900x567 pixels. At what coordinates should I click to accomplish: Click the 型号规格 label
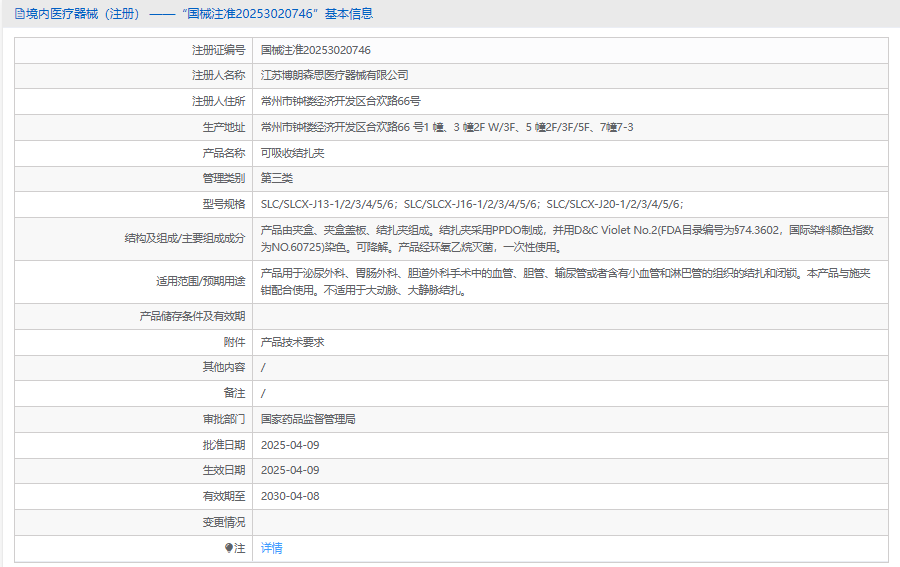224,204
